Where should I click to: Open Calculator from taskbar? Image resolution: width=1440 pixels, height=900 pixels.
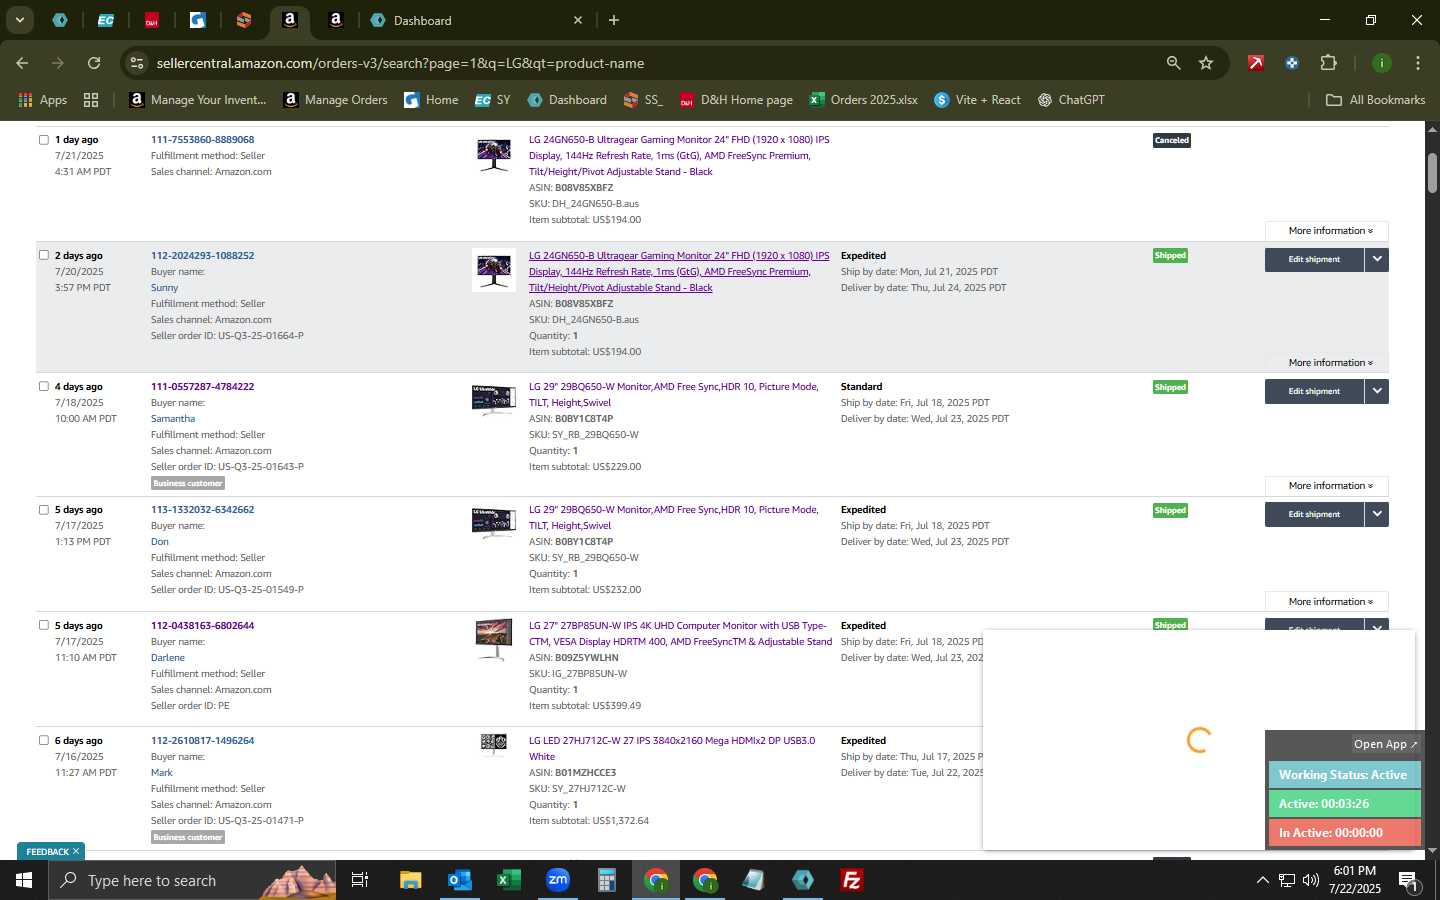pos(606,880)
